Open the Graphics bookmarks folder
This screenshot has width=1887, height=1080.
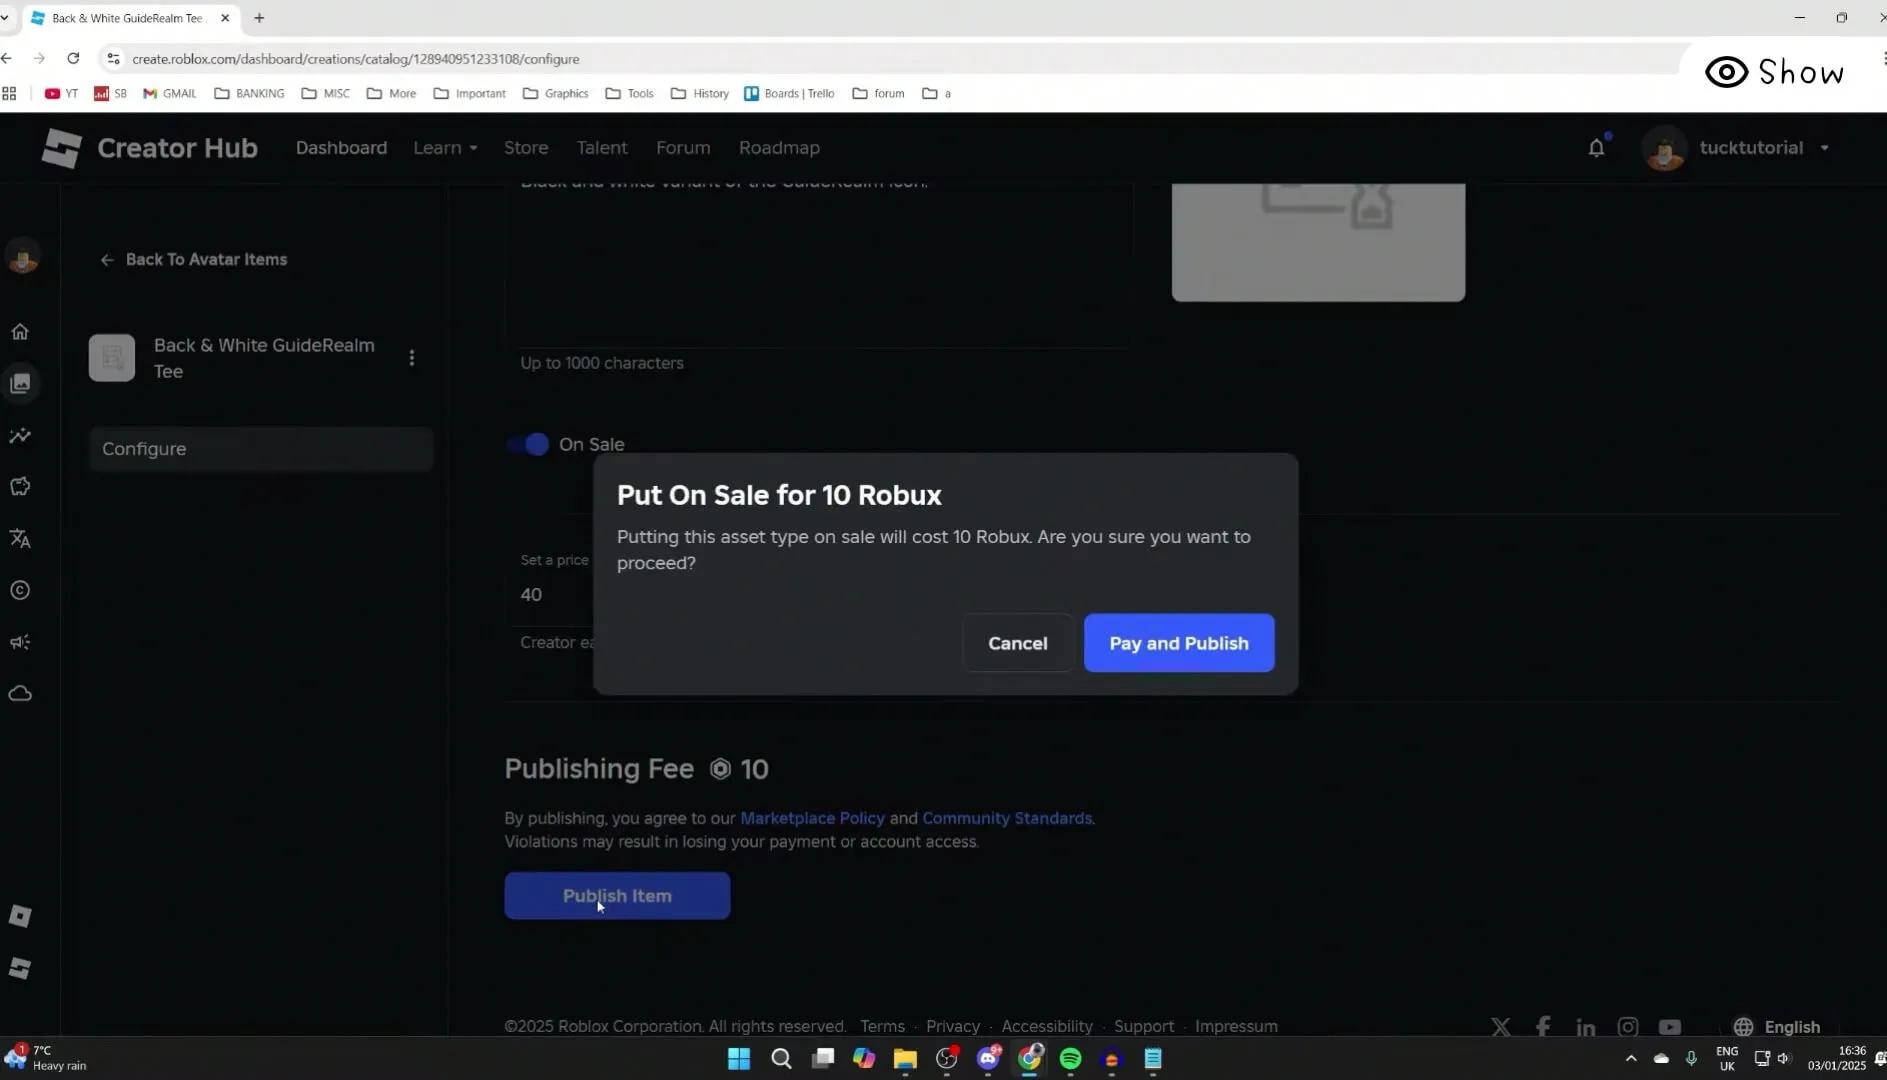pos(555,94)
